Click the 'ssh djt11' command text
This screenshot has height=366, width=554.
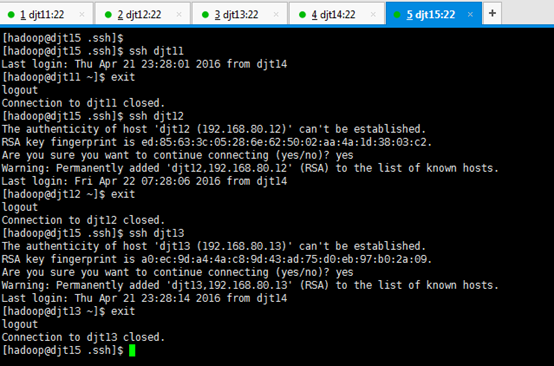[x=157, y=51]
